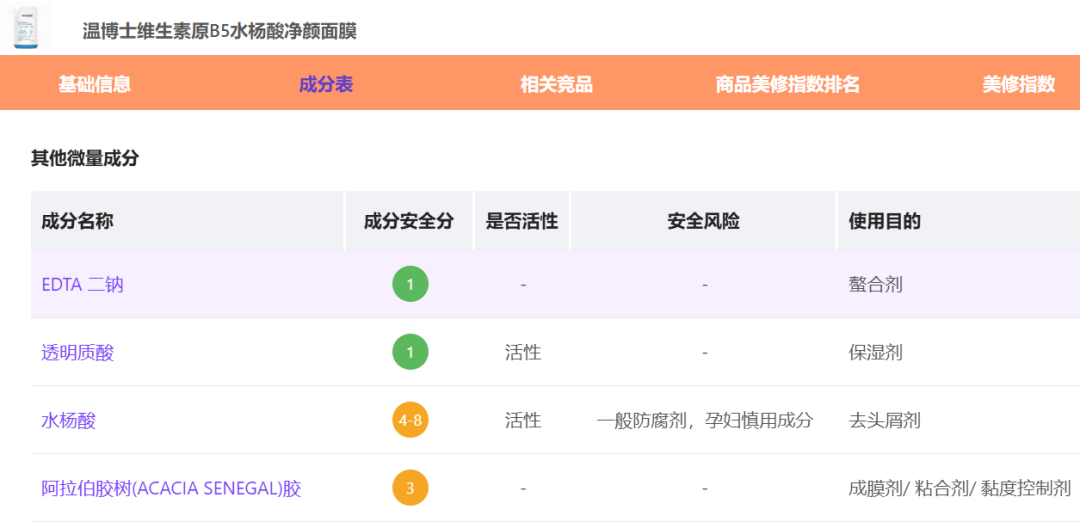Click the 成分安全分 column header

[x=408, y=221]
